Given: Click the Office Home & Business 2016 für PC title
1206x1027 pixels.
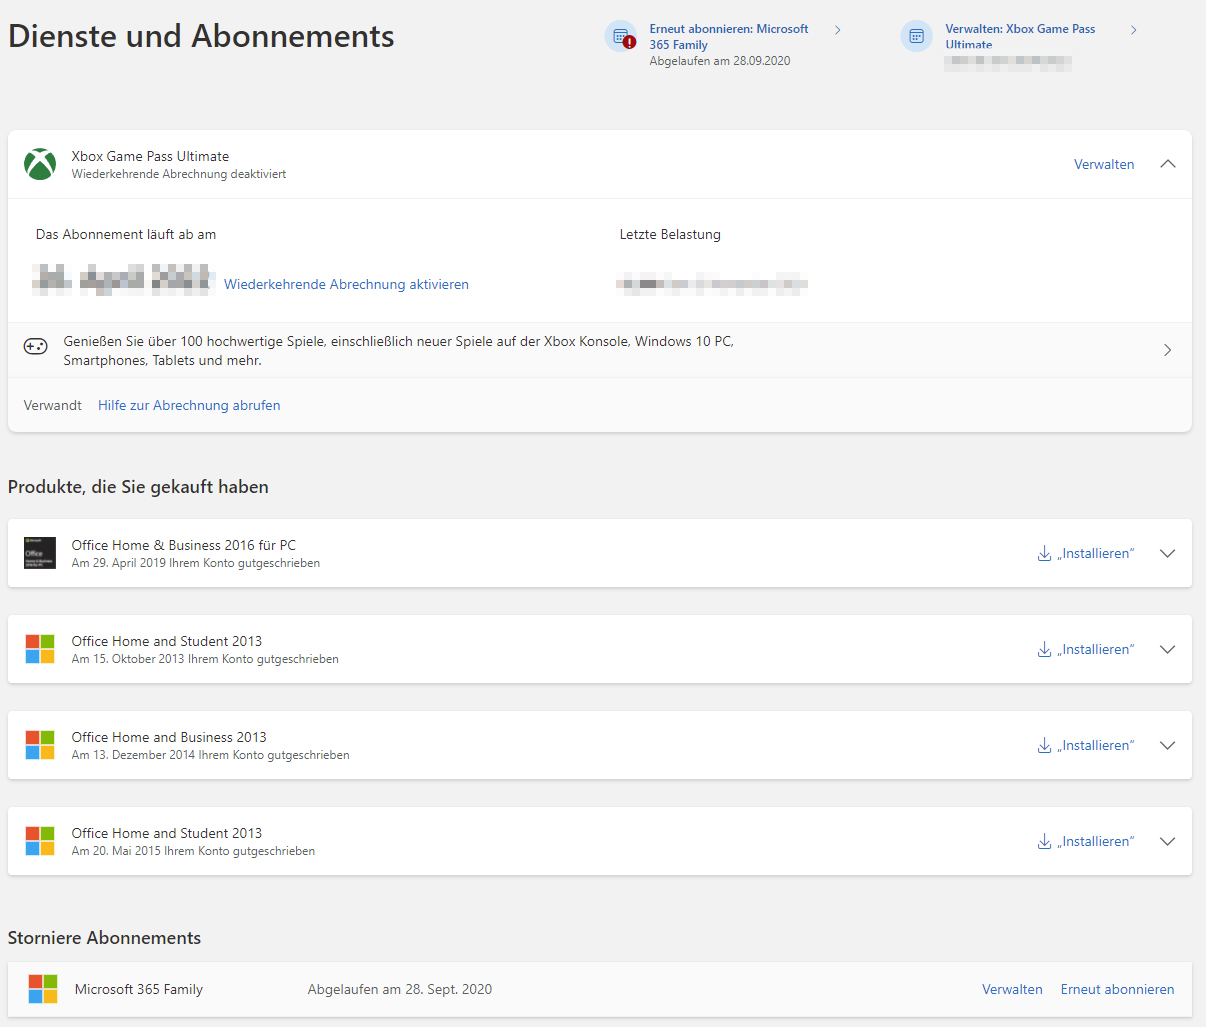Looking at the screenshot, I should coord(184,545).
